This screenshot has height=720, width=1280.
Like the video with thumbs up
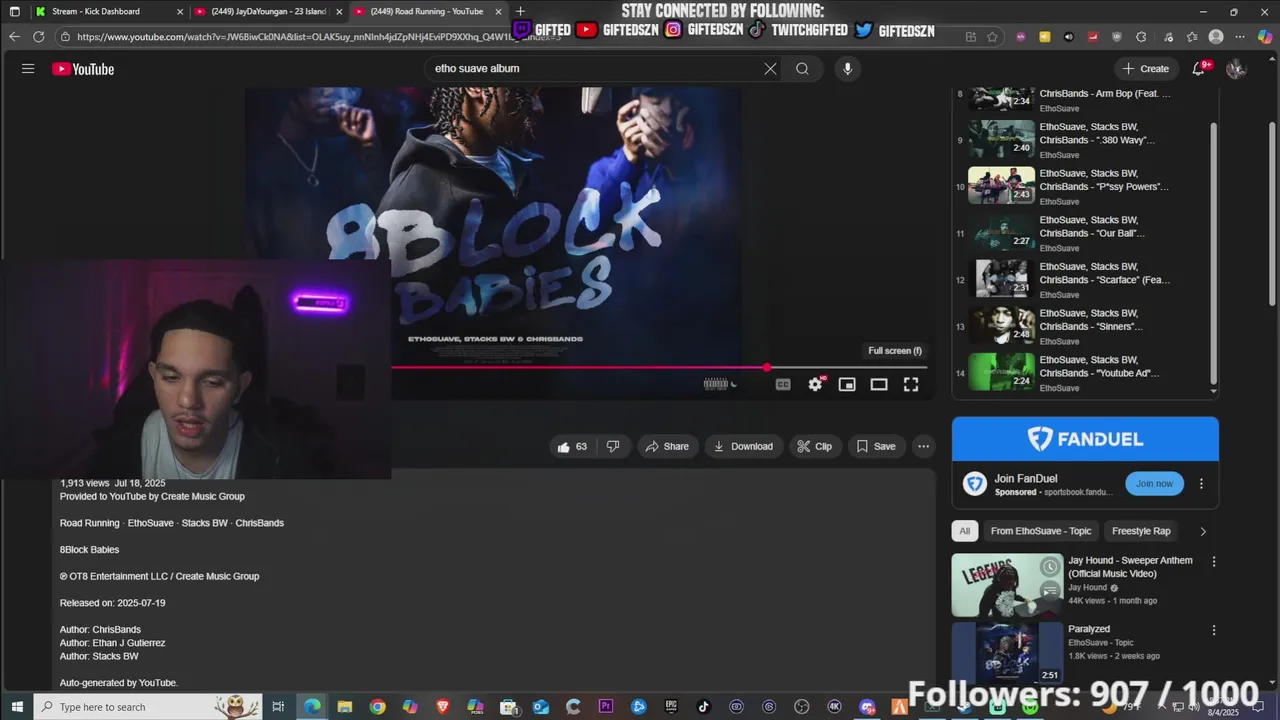coord(571,446)
